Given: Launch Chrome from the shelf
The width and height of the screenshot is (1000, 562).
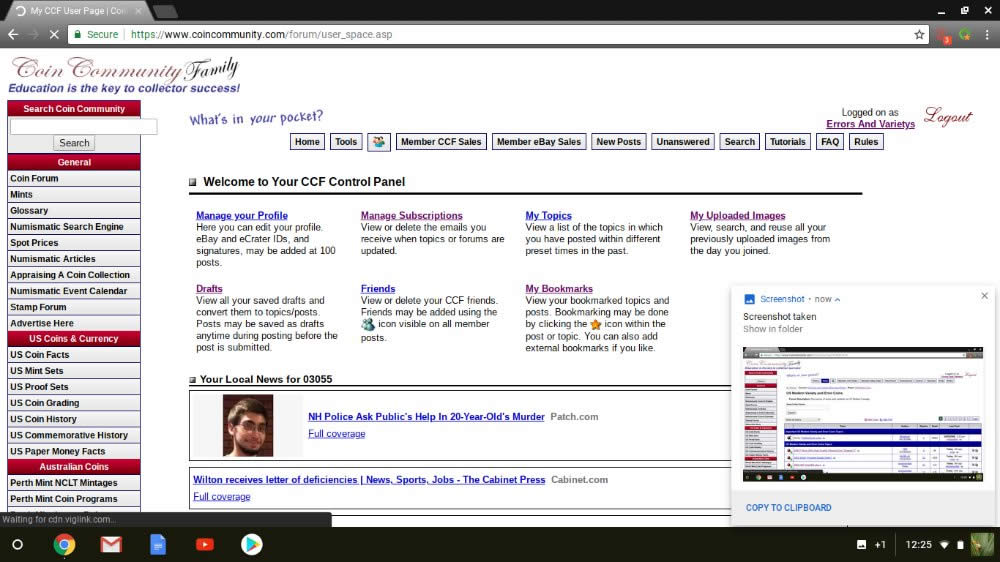Looking at the screenshot, I should [x=64, y=544].
